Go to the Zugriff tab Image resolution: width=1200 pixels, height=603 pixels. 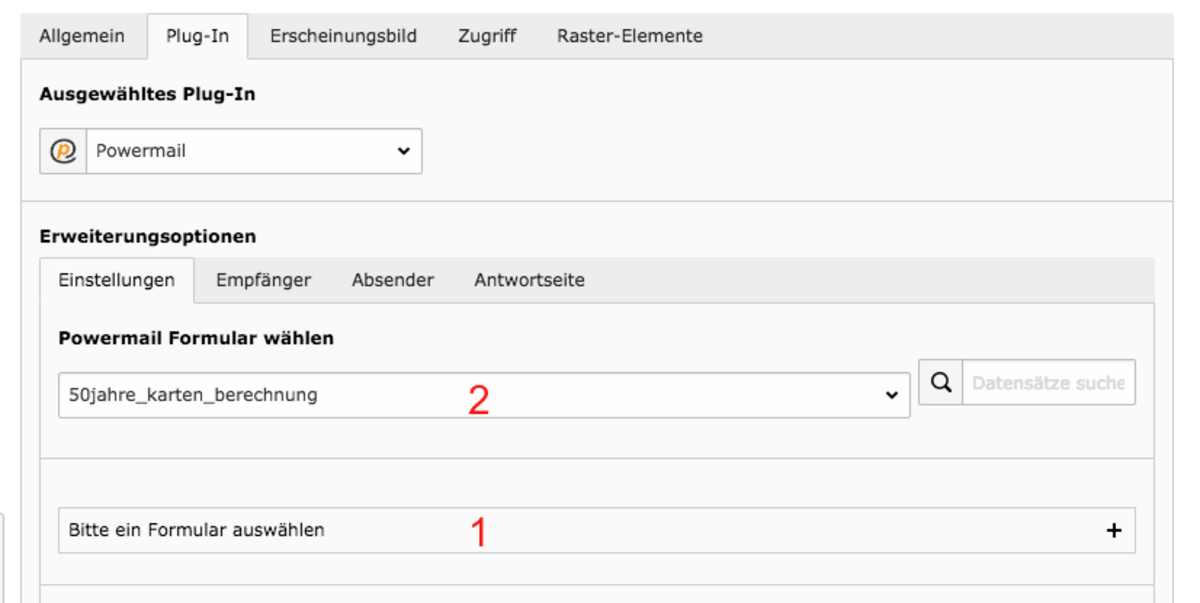coord(487,36)
